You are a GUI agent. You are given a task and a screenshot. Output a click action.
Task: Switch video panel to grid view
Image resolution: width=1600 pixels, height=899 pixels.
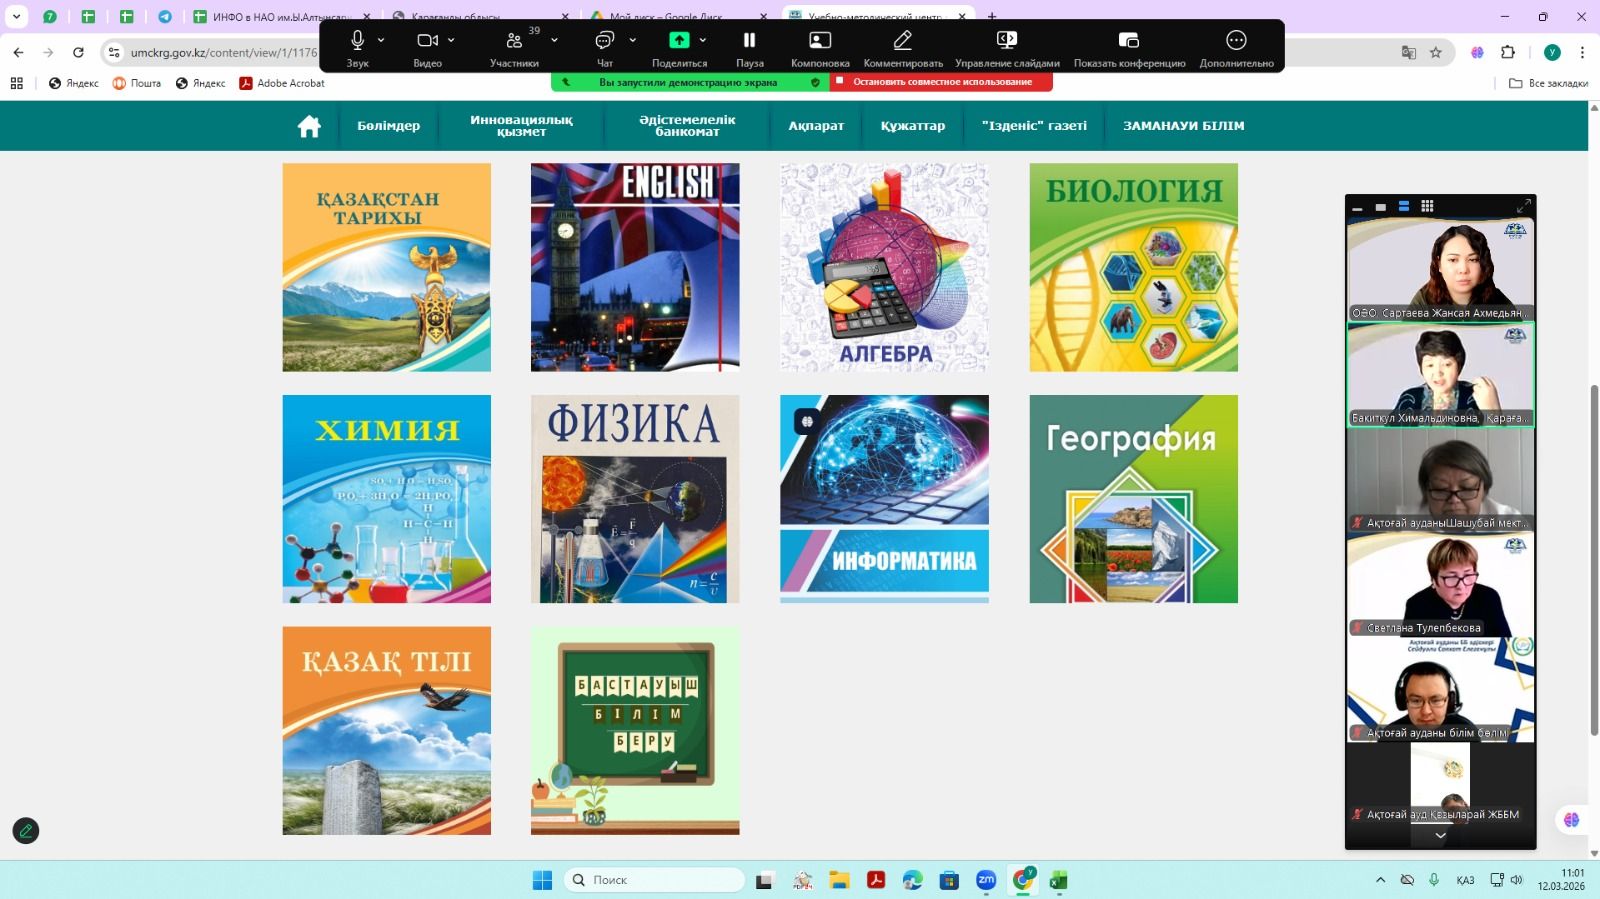(1427, 207)
